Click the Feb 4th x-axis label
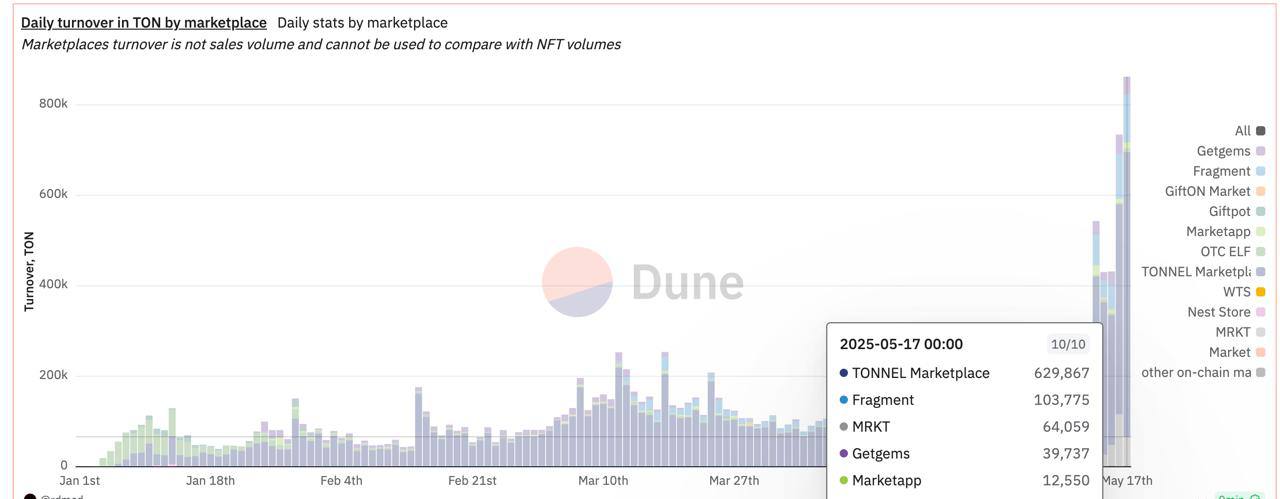The width and height of the screenshot is (1280, 499). (341, 481)
